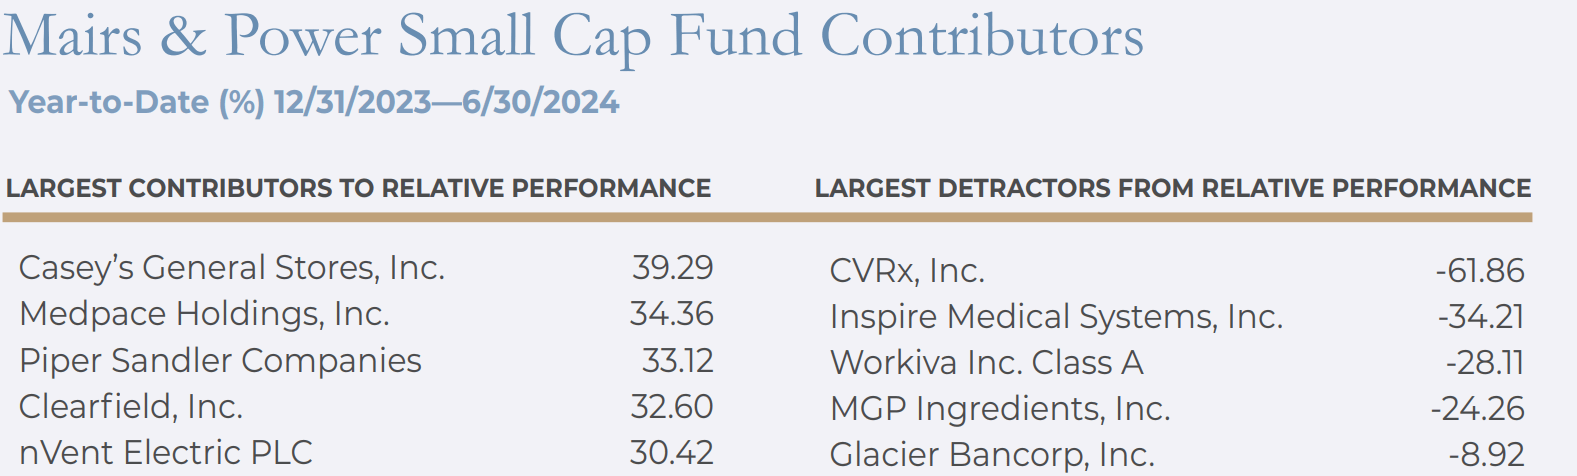The height and width of the screenshot is (476, 1577).
Task: Click Workiva Inc. Class A entry
Action: click(x=986, y=362)
